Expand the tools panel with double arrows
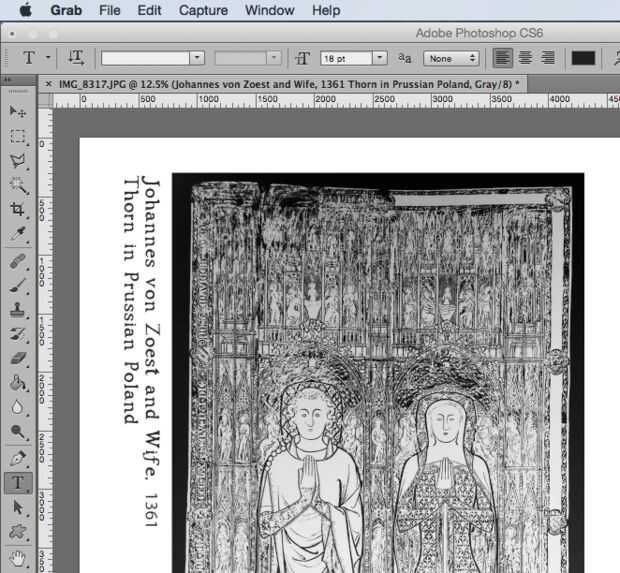 pyautogui.click(x=8, y=79)
